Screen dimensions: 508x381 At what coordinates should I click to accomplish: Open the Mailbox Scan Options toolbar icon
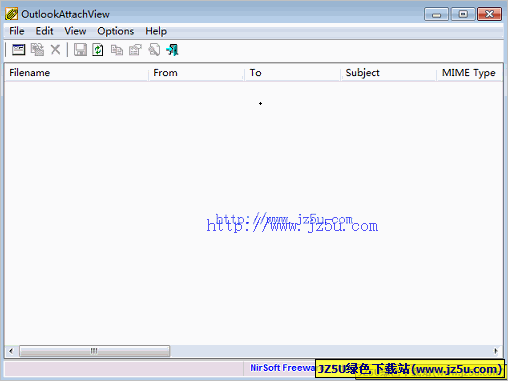pos(19,50)
